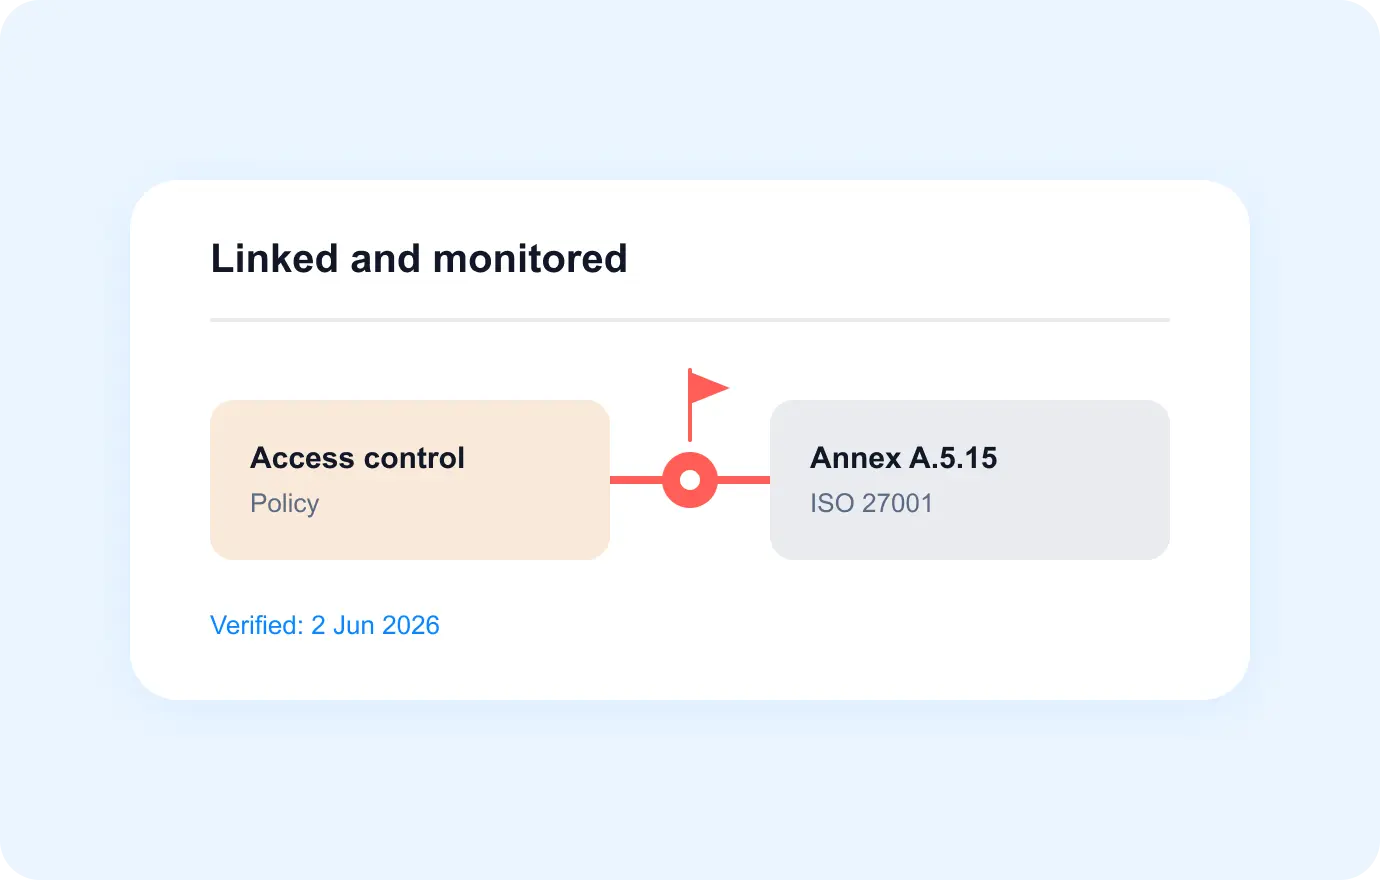Open the Annex A.5.15 card
Screen dimensions: 1380x880
click(970, 480)
